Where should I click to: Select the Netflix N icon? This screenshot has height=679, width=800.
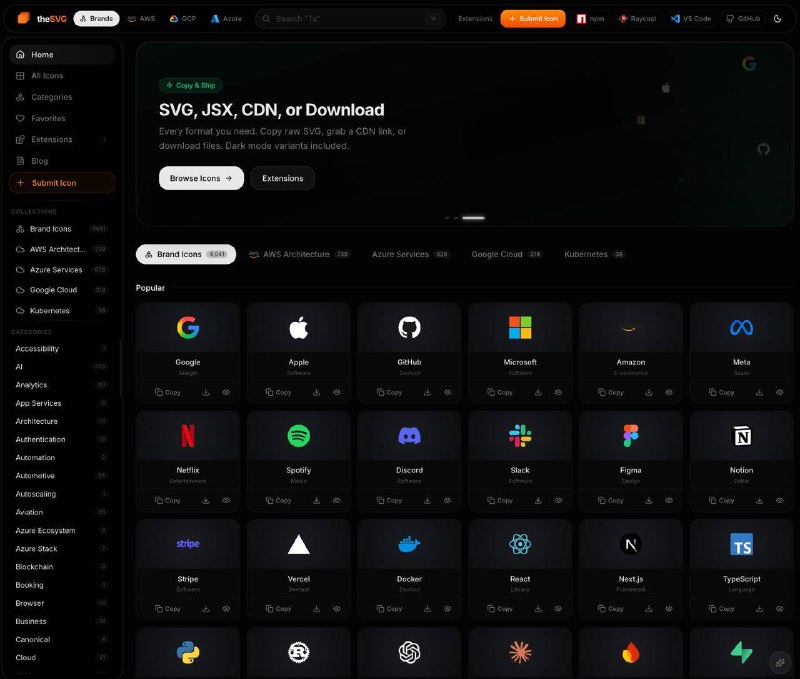coord(188,436)
